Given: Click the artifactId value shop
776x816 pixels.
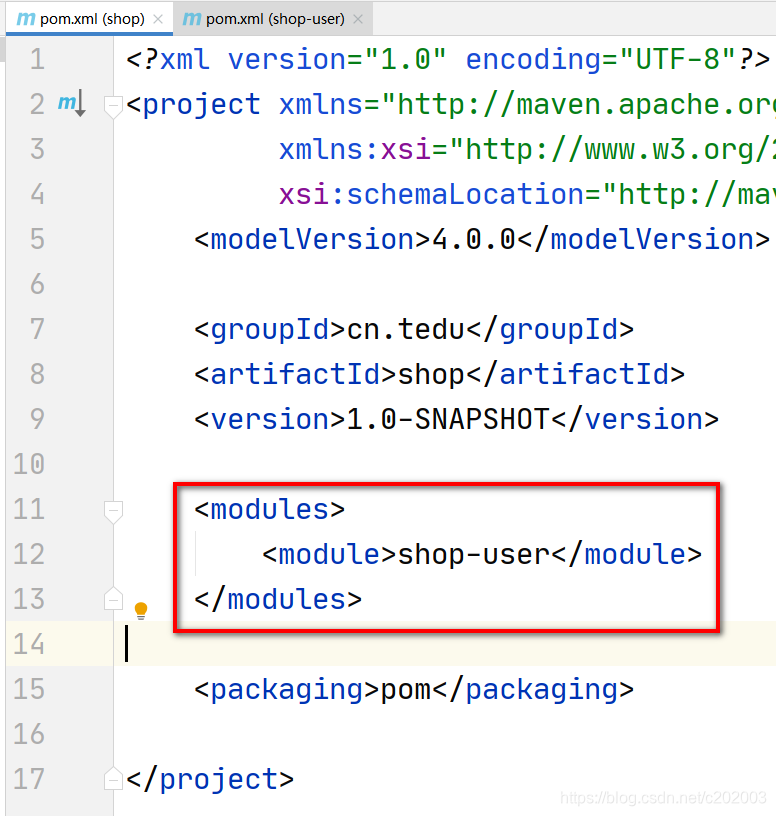Looking at the screenshot, I should [431, 375].
